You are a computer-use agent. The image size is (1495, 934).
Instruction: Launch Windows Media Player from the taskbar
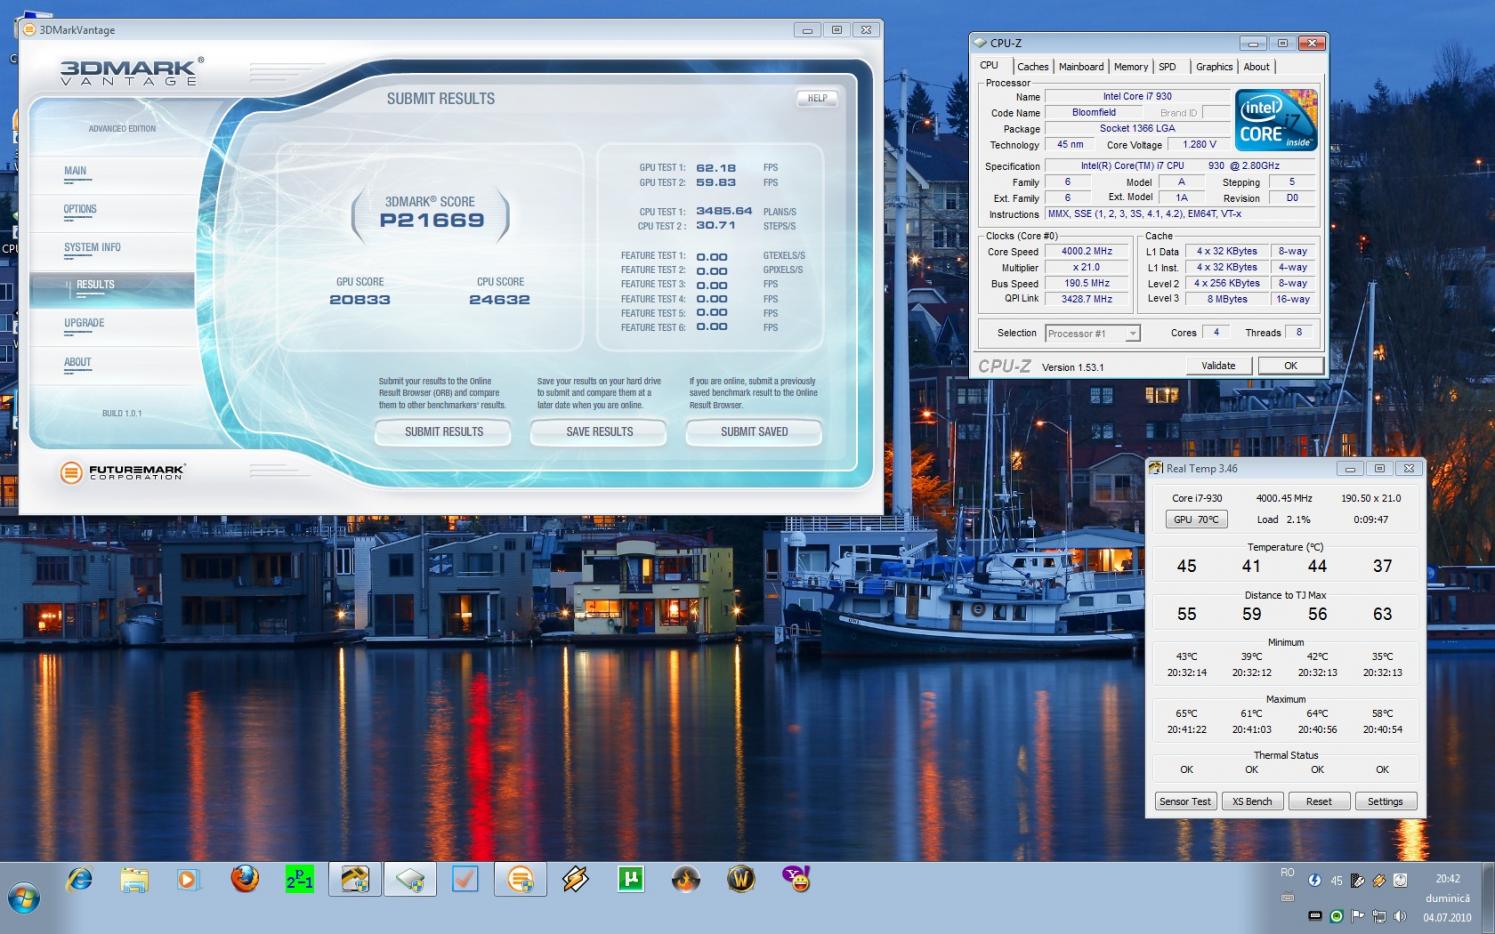point(187,880)
